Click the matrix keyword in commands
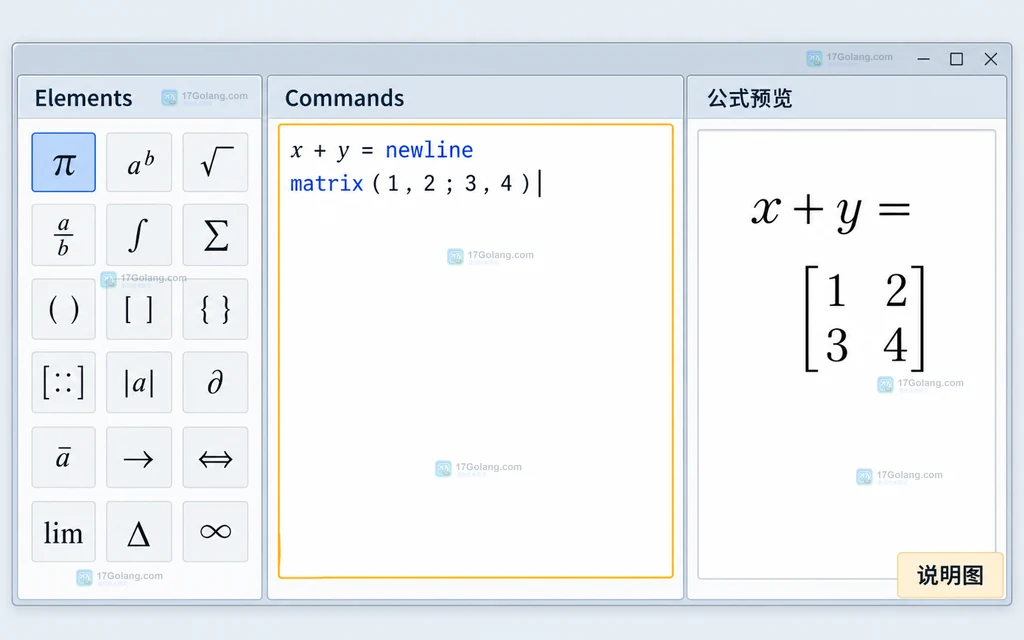This screenshot has width=1024, height=640. (x=327, y=184)
